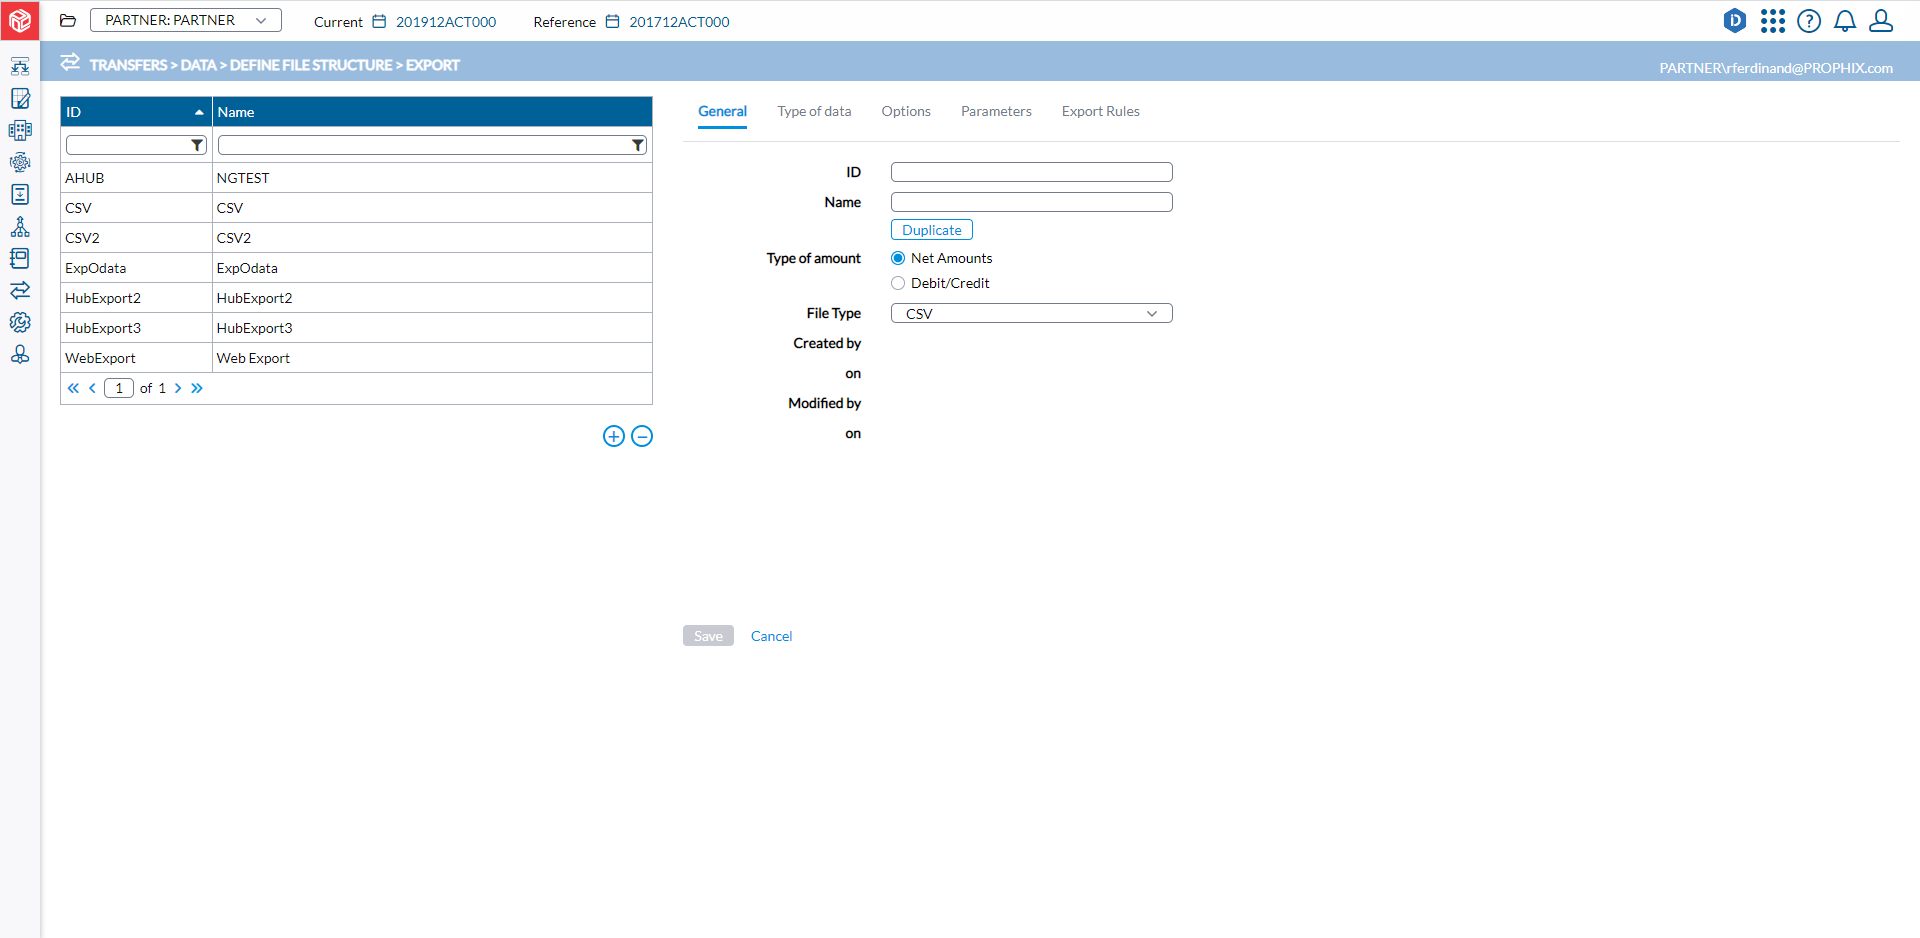Switch to the Parameters tab
The image size is (1920, 938).
pos(996,112)
